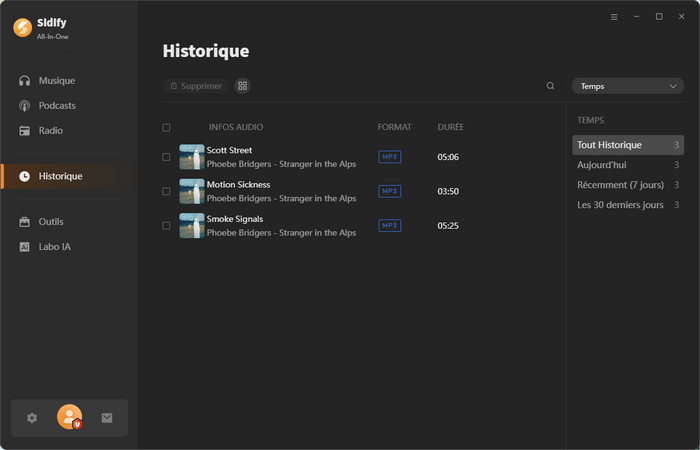Screen dimensions: 700x450
Task: Click the Sidify logo icon
Action: tap(22, 28)
